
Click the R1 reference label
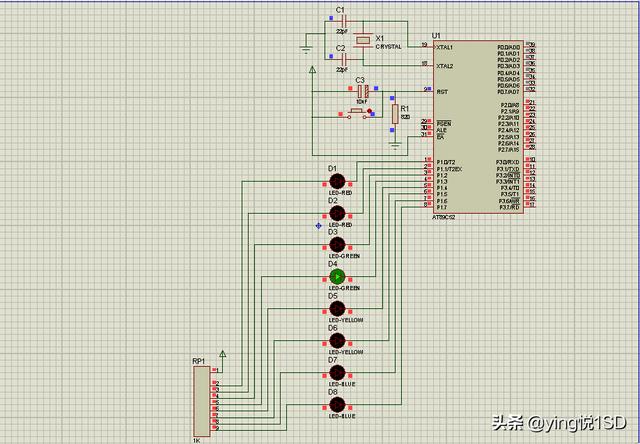(x=404, y=109)
